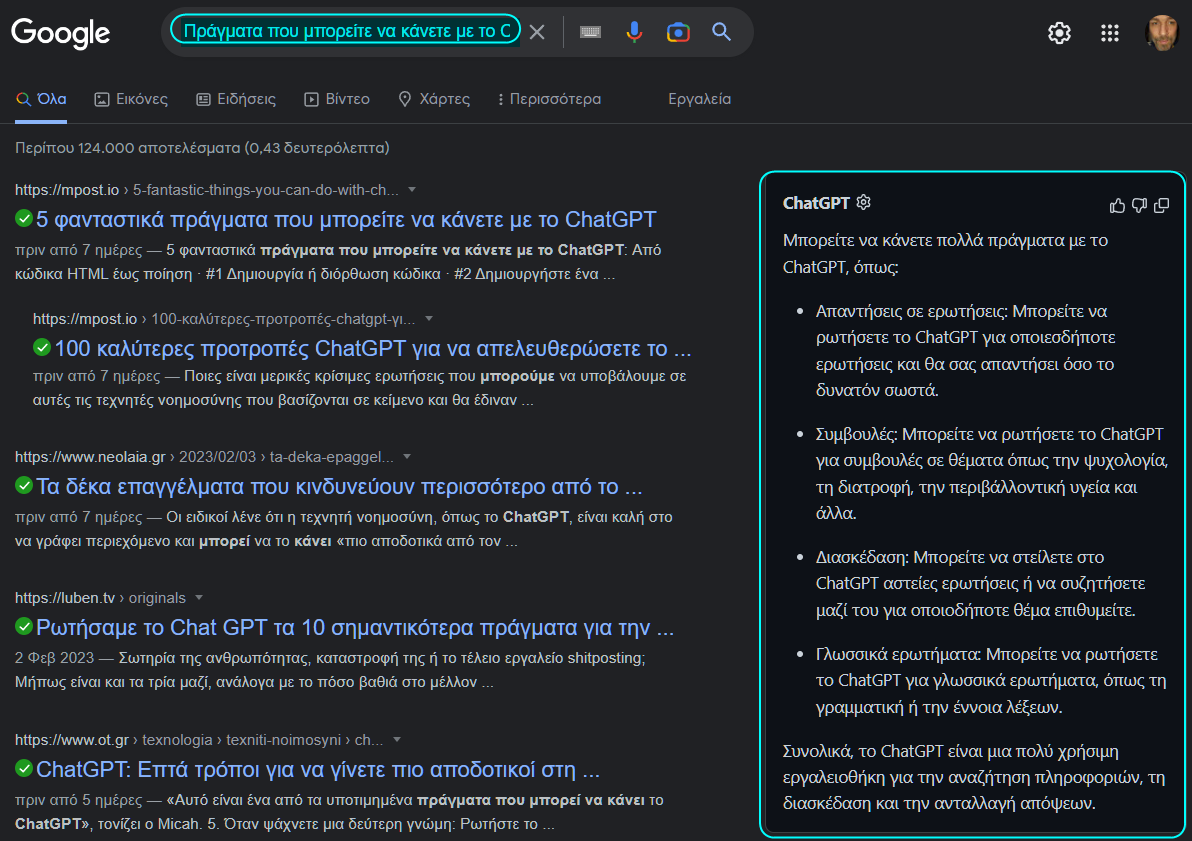The height and width of the screenshot is (841, 1192).
Task: Click the snippet 'Οι ειδικοί λένε ότι η τεχνητή νοημοσύνη'
Action: point(344,528)
